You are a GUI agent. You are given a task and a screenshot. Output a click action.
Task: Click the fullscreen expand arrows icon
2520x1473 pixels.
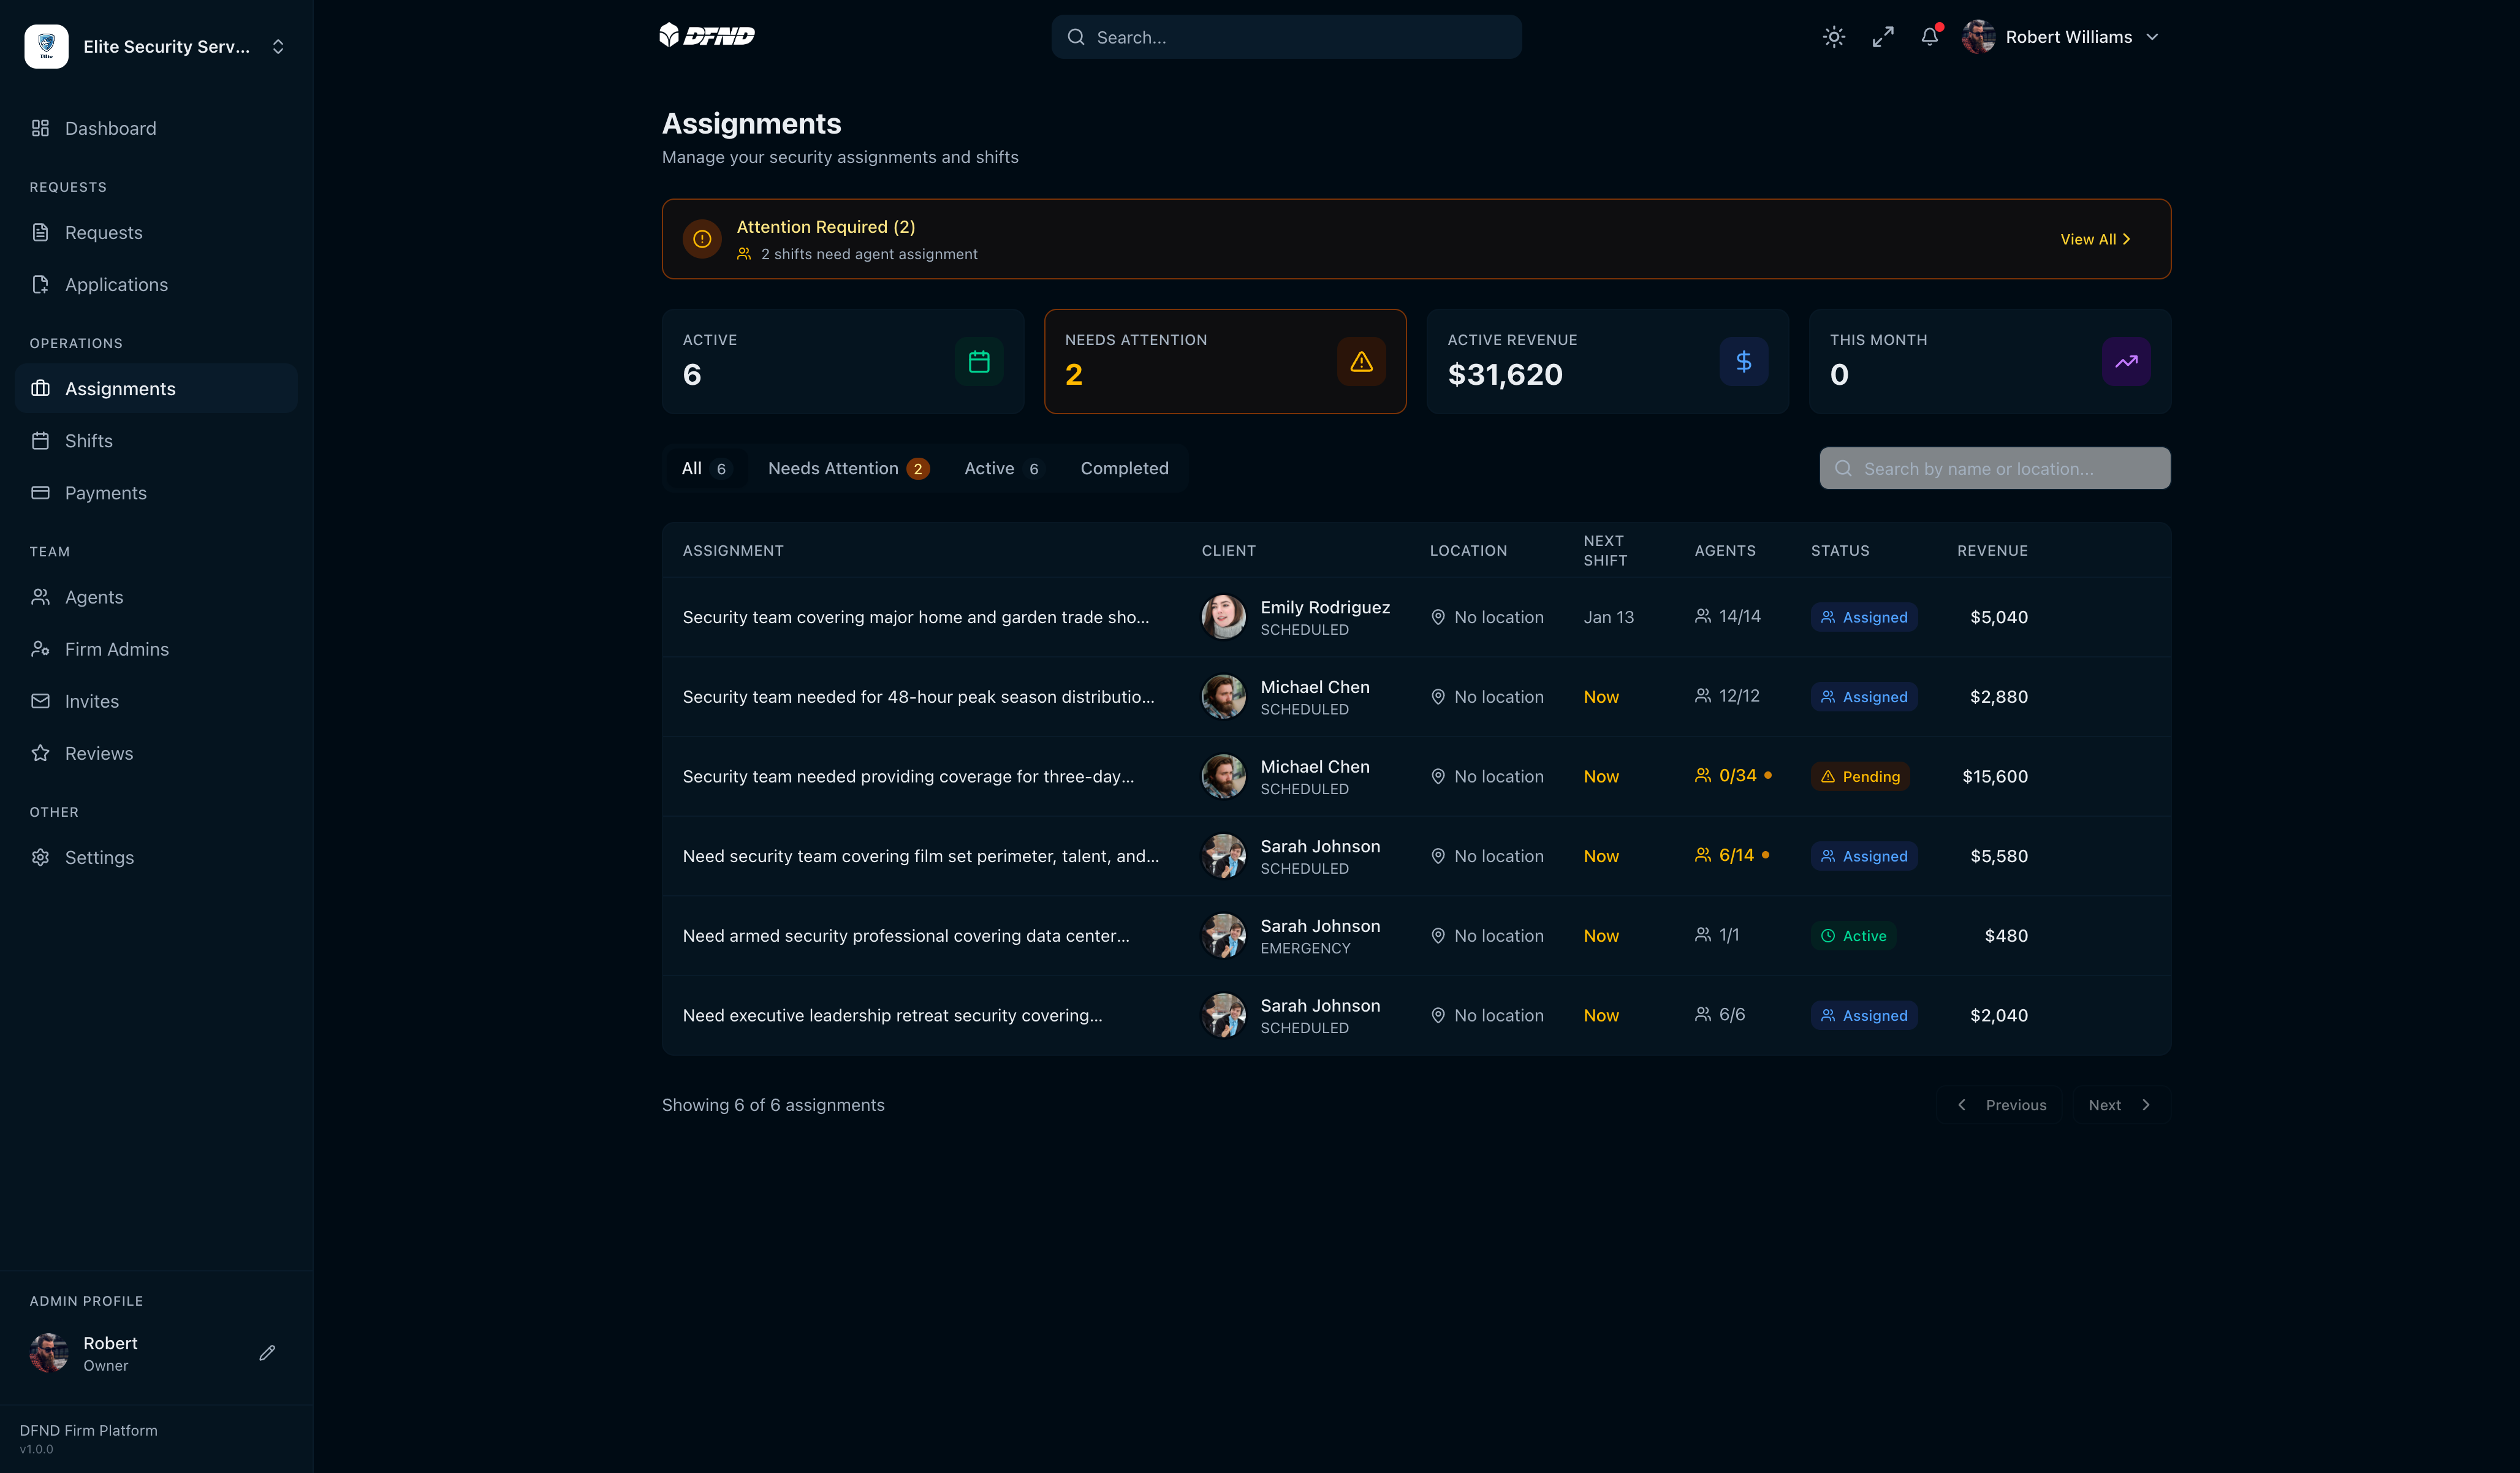(1883, 37)
